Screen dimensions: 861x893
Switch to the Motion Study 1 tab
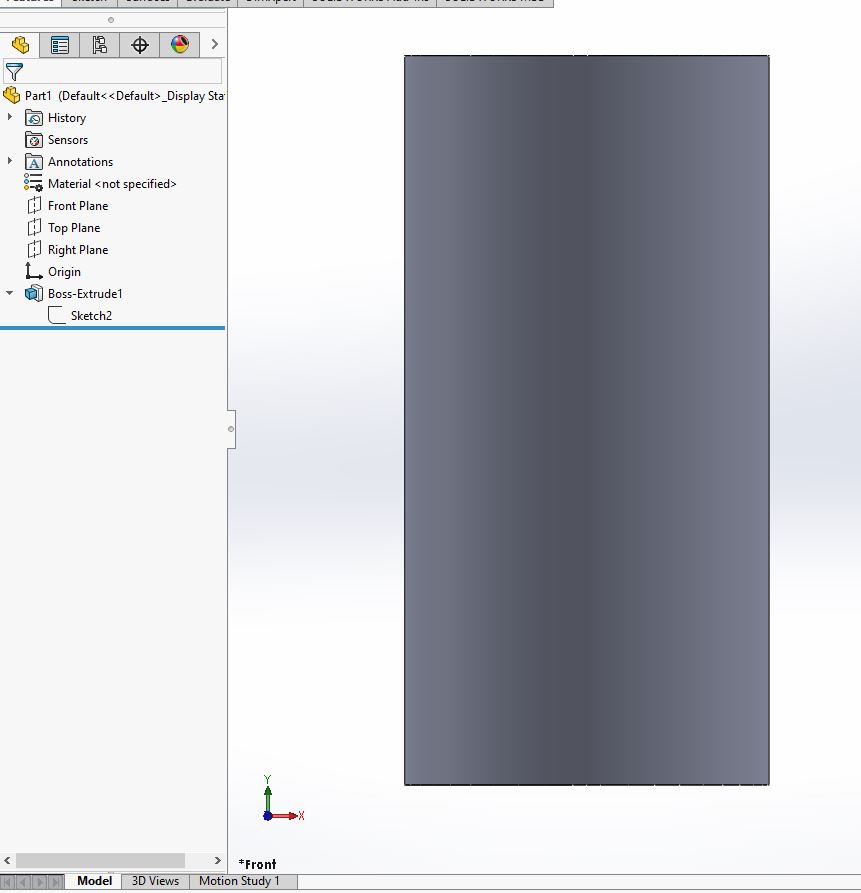pyautogui.click(x=241, y=881)
